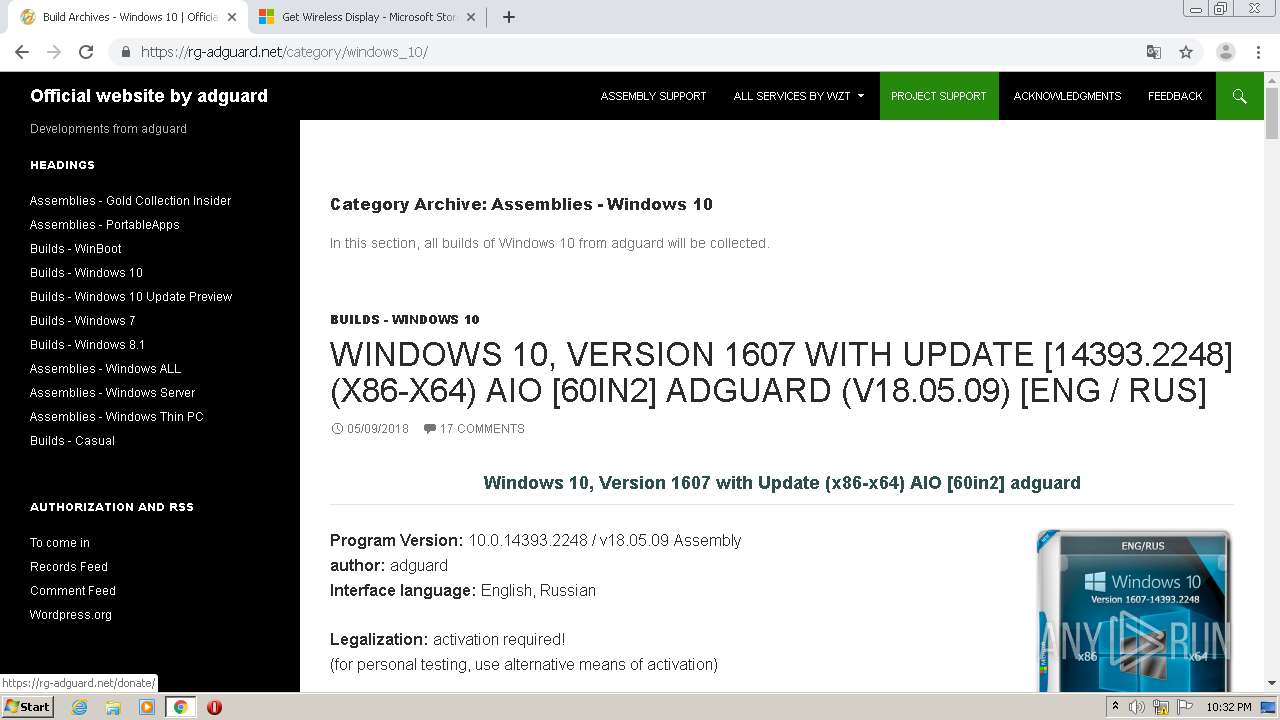Open the Opera taskbar icon

[214, 707]
